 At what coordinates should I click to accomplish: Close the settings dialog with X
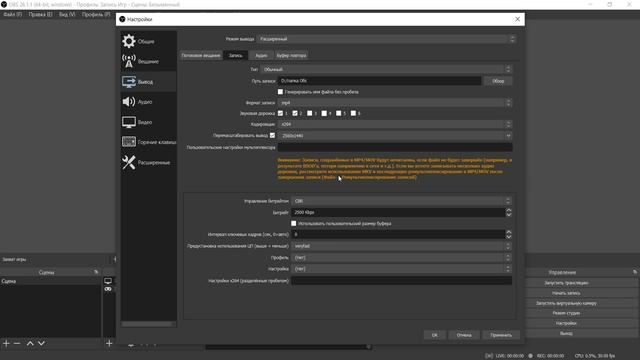coord(518,19)
